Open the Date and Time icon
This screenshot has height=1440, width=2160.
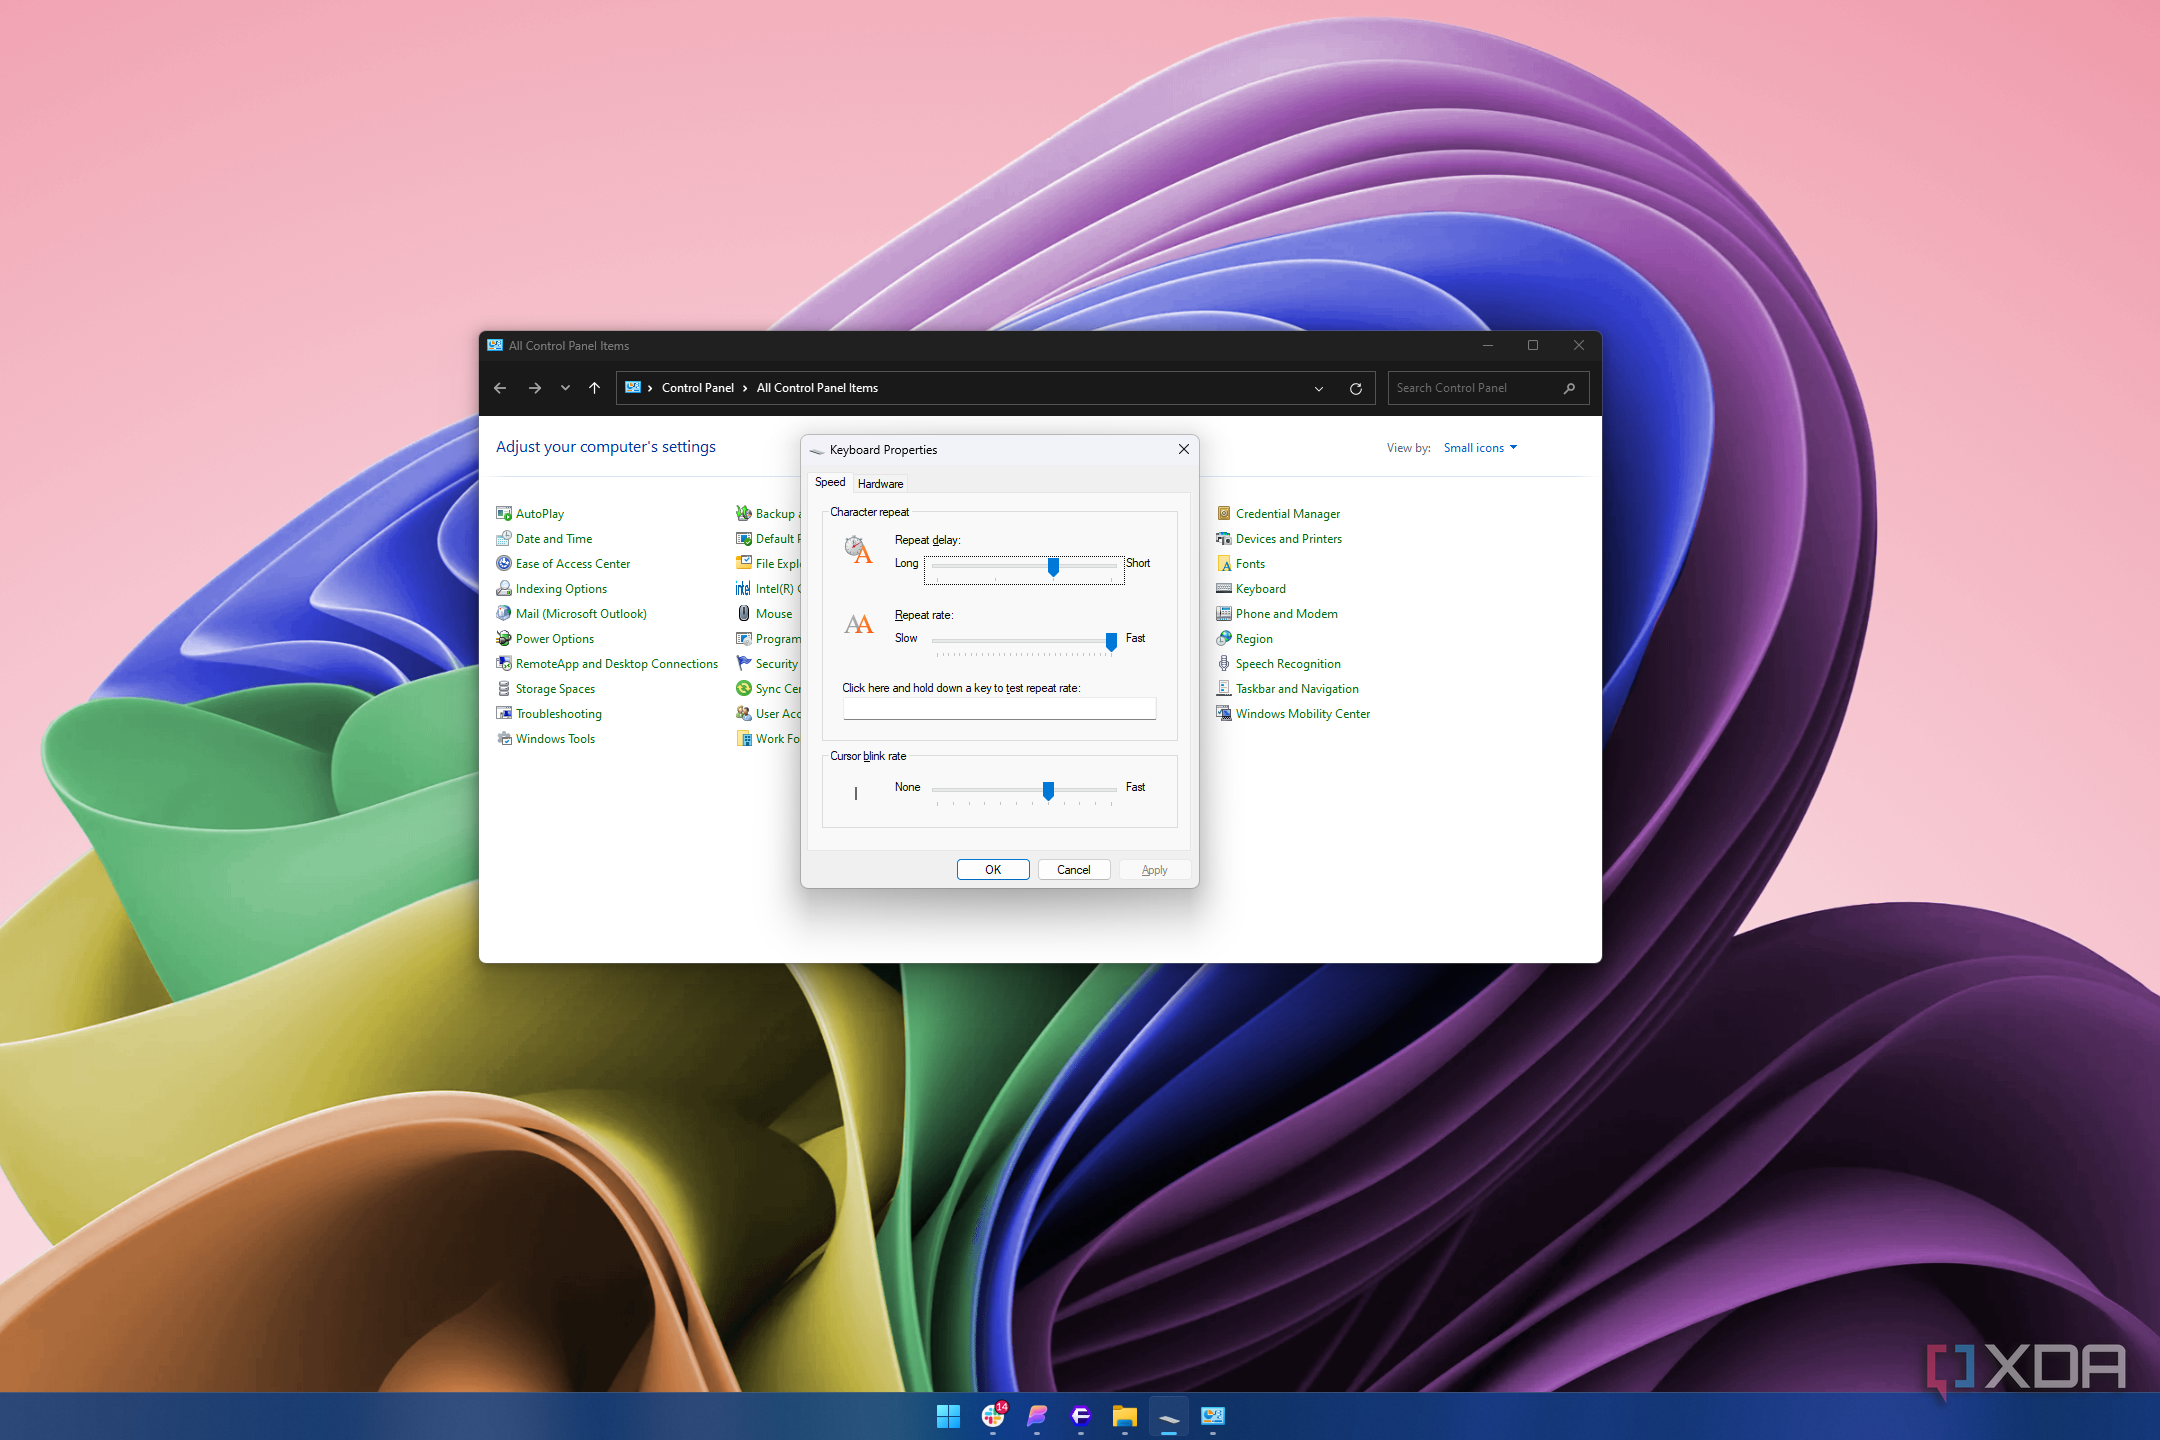pos(504,538)
